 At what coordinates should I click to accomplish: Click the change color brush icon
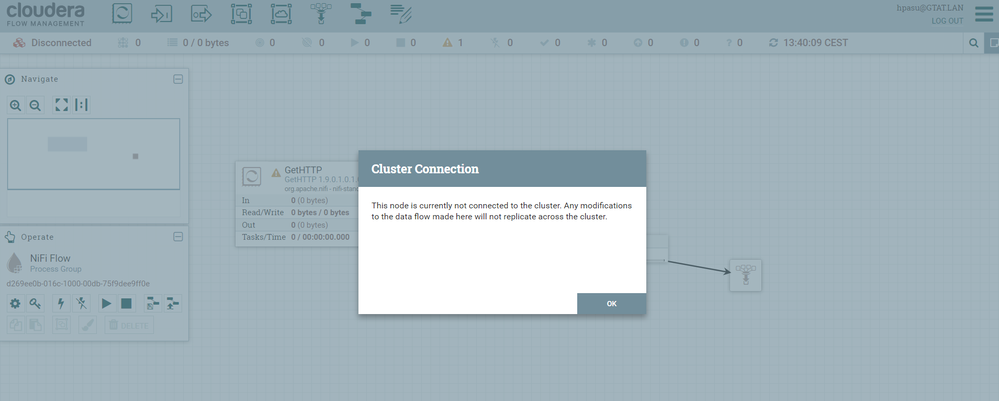(x=87, y=325)
